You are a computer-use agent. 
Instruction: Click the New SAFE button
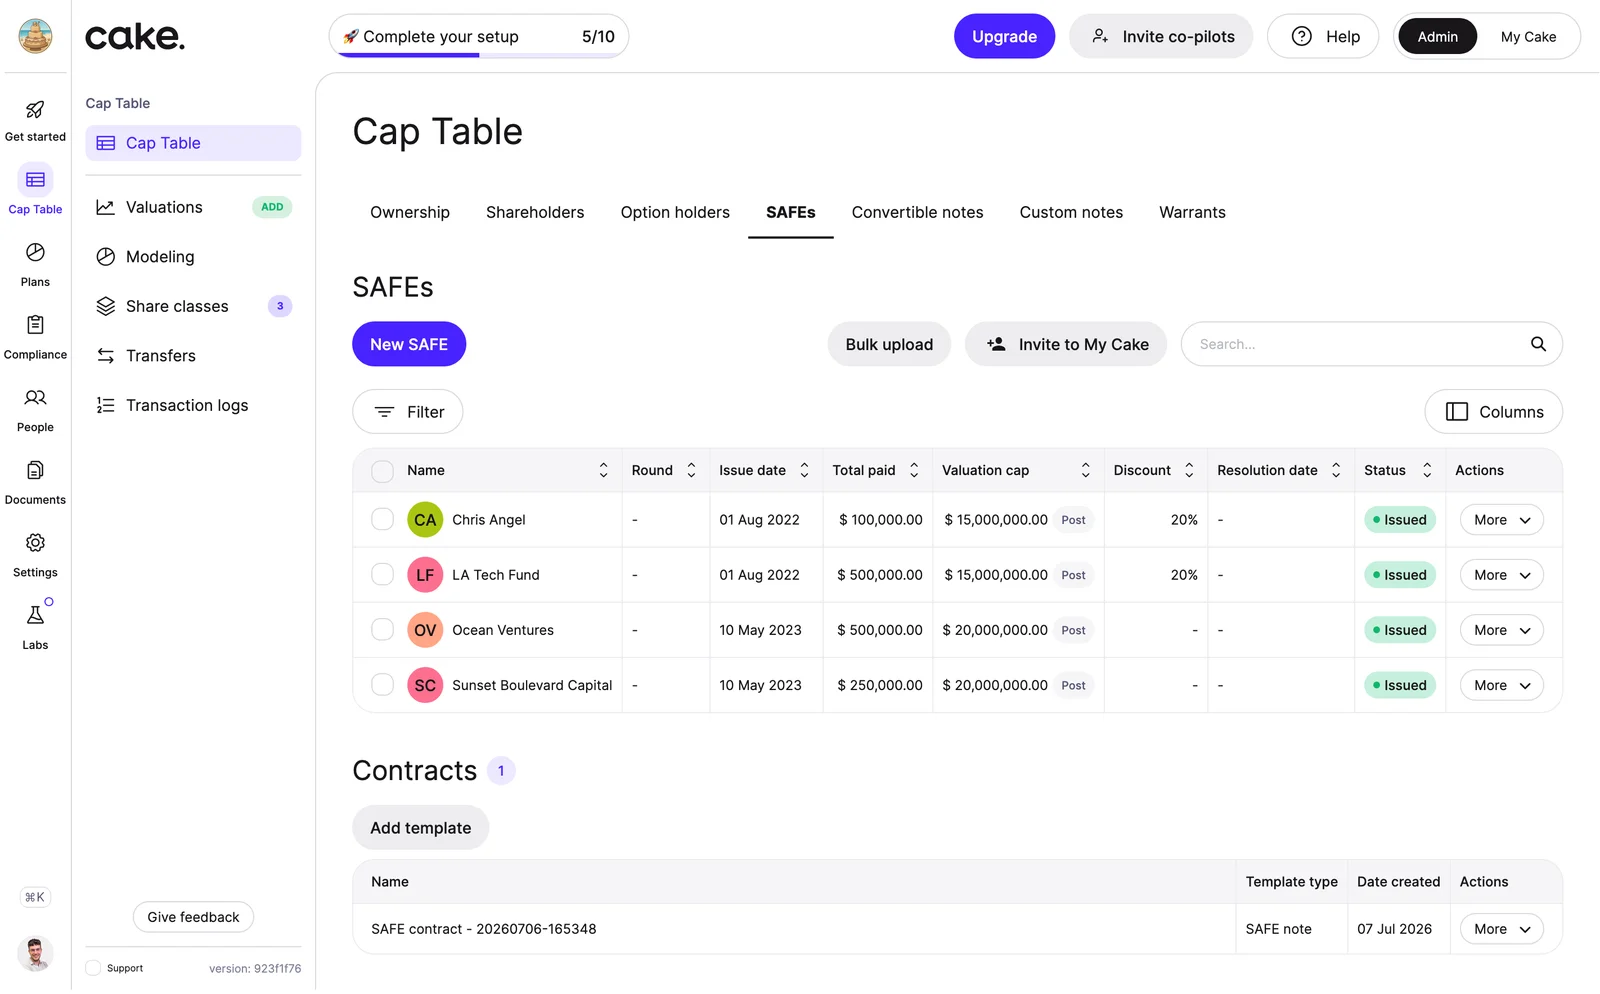[409, 344]
